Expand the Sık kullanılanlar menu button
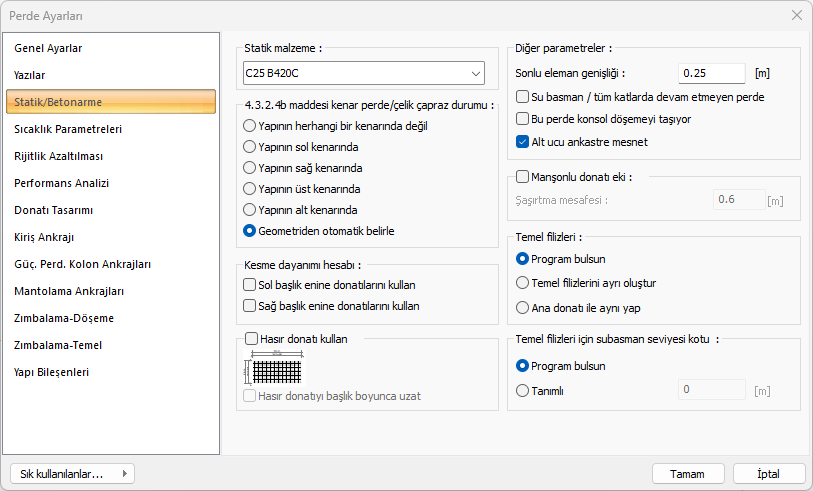This screenshot has height=491, width=813. click(x=70, y=473)
